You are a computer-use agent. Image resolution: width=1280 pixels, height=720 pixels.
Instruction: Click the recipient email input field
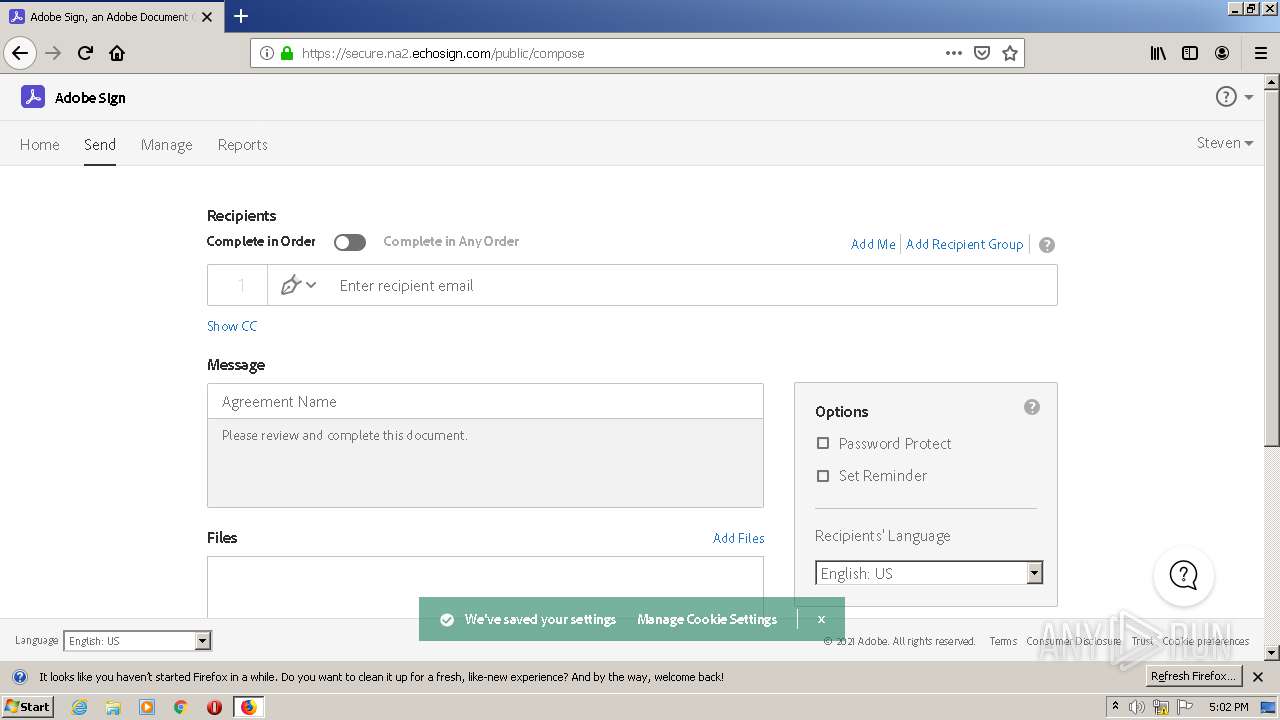(x=692, y=285)
